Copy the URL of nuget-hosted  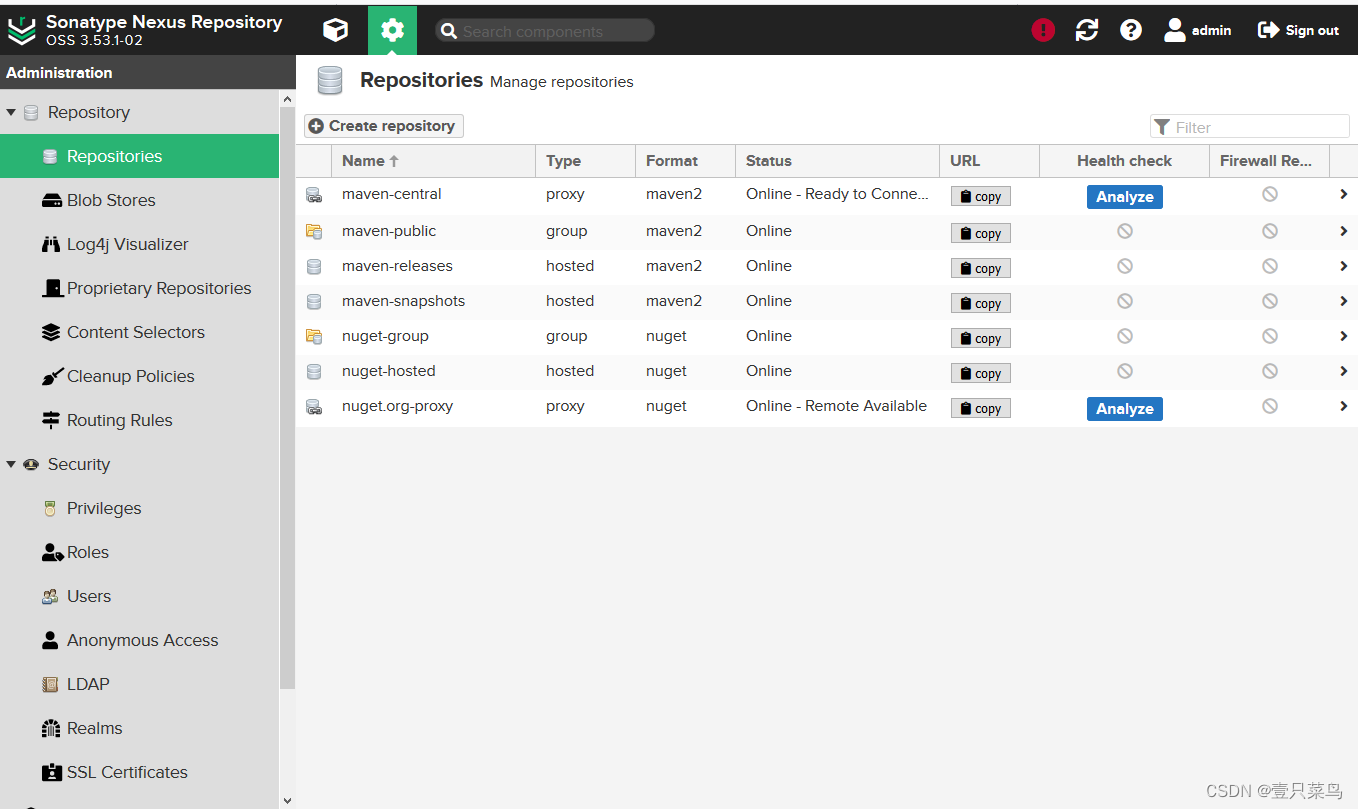981,373
